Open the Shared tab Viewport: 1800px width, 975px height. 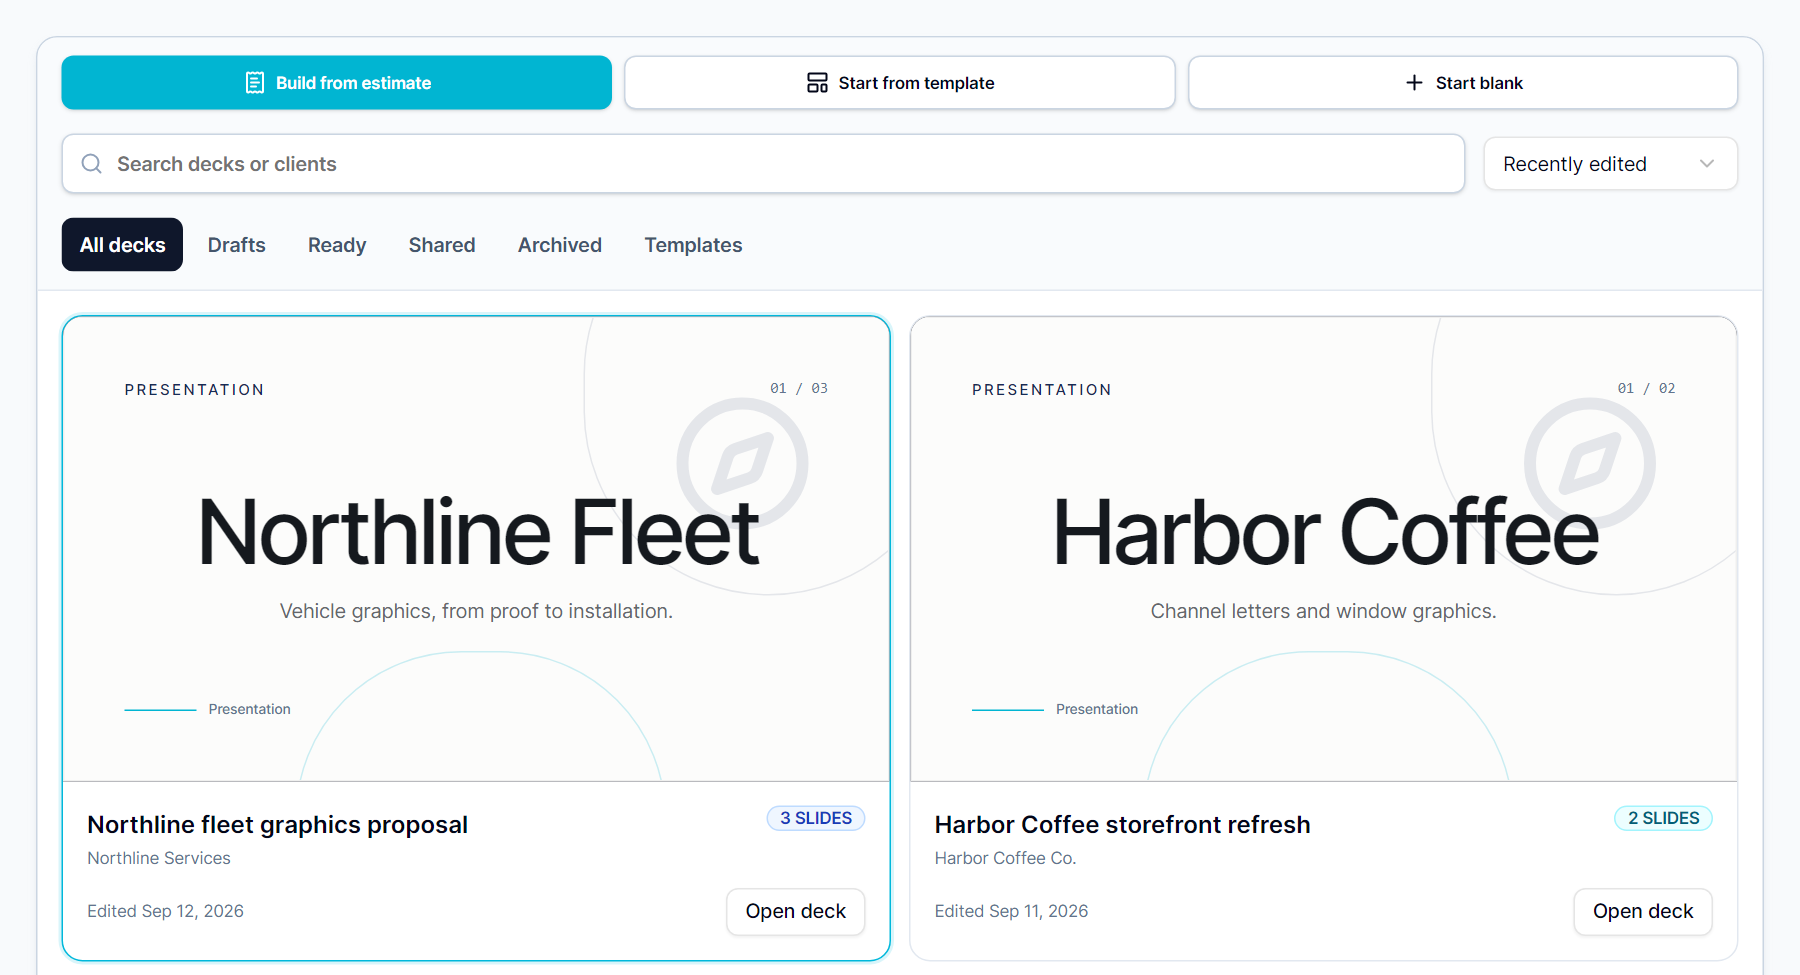pyautogui.click(x=442, y=245)
